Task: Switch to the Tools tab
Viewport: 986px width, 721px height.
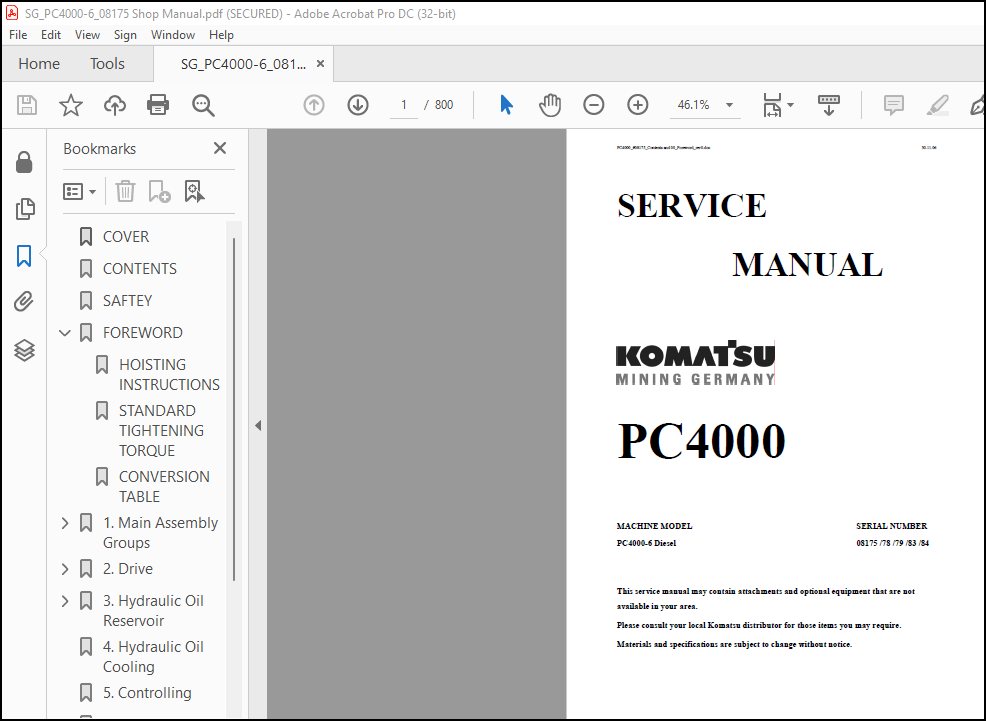Action: point(107,63)
